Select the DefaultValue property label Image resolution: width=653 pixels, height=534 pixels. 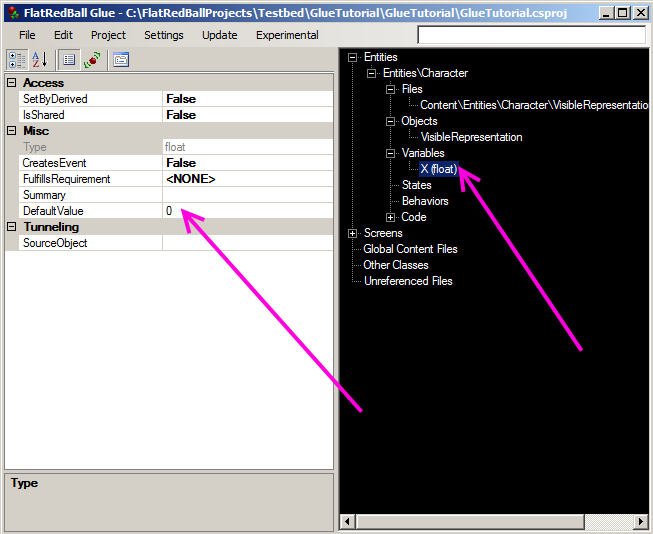(x=53, y=211)
